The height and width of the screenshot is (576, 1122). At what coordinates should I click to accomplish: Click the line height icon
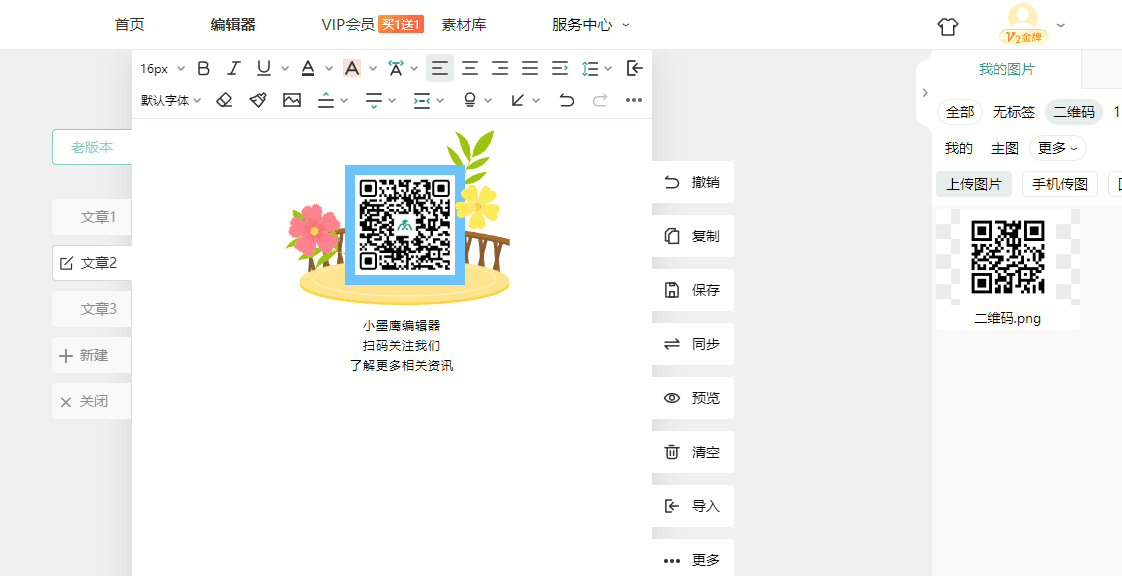(590, 69)
